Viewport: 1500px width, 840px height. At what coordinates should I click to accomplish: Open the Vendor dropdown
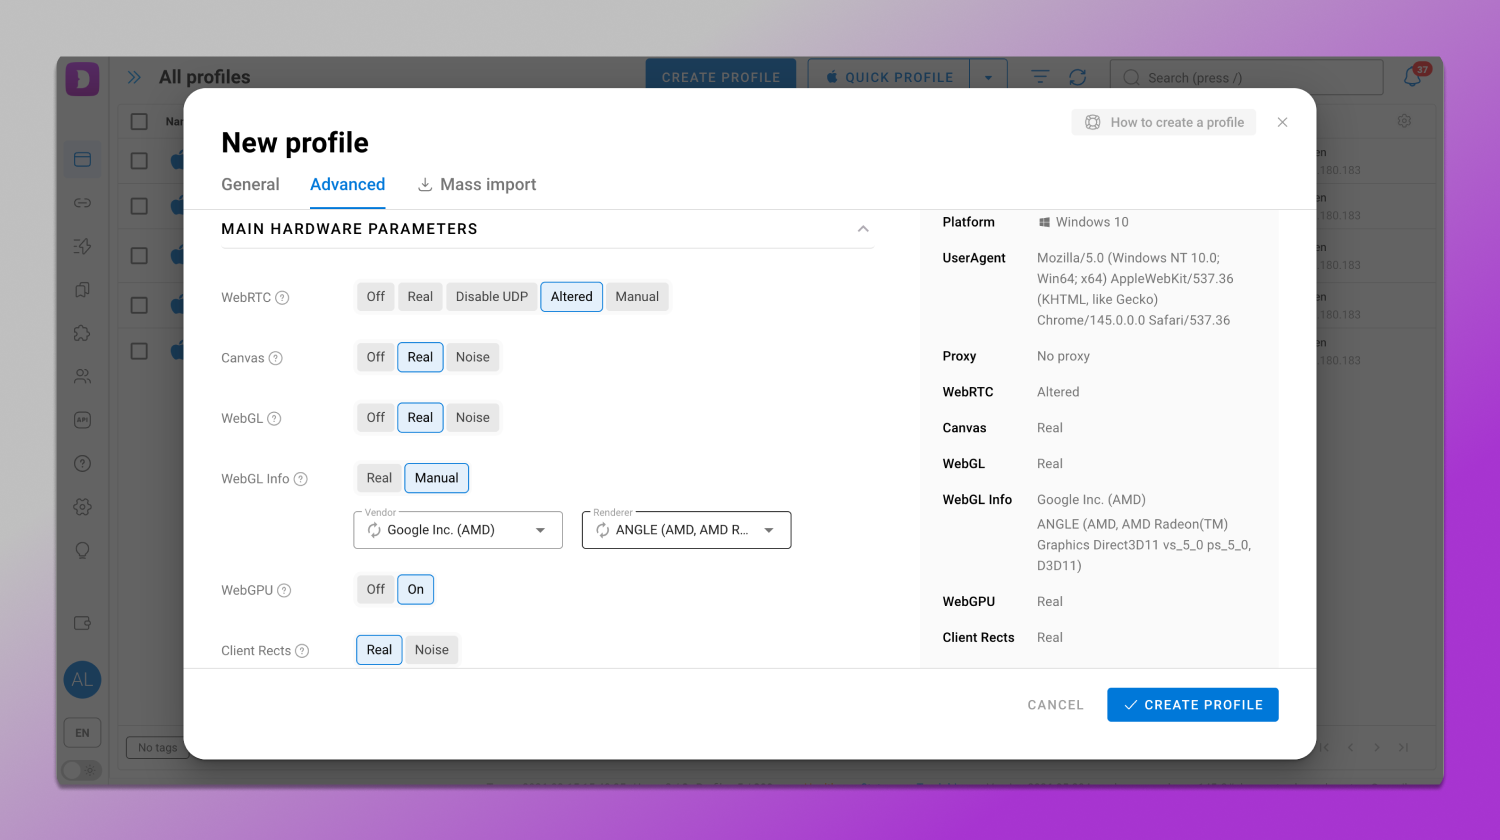pos(540,530)
